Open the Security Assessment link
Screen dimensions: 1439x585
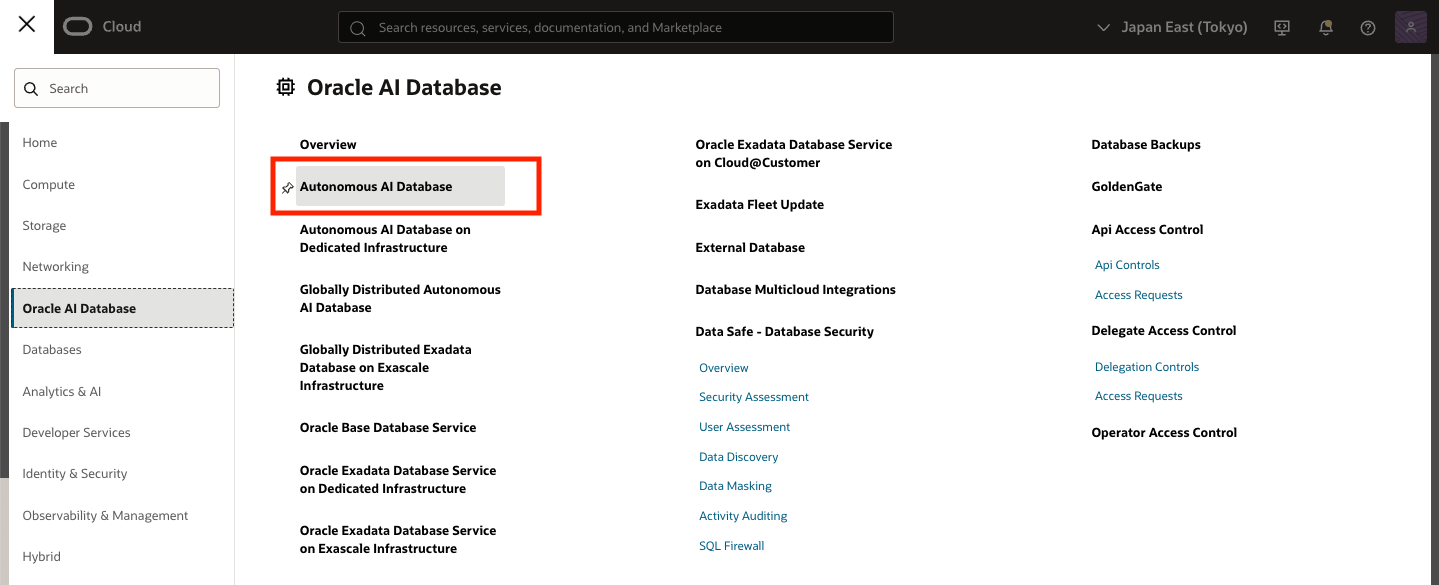click(753, 397)
